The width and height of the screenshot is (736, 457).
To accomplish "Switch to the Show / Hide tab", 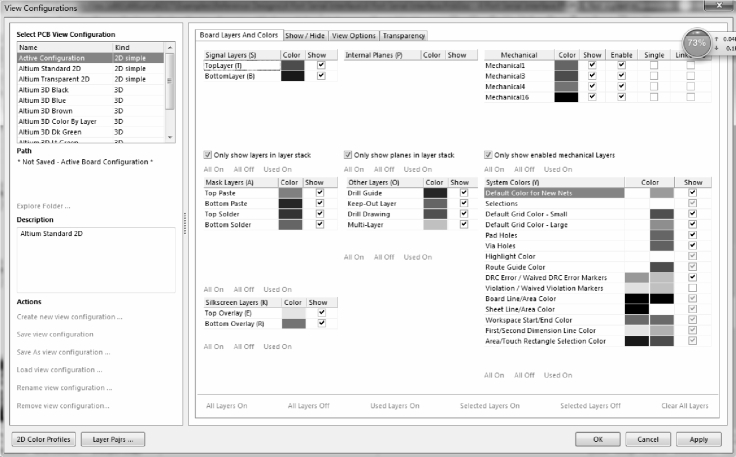I will pyautogui.click(x=305, y=36).
